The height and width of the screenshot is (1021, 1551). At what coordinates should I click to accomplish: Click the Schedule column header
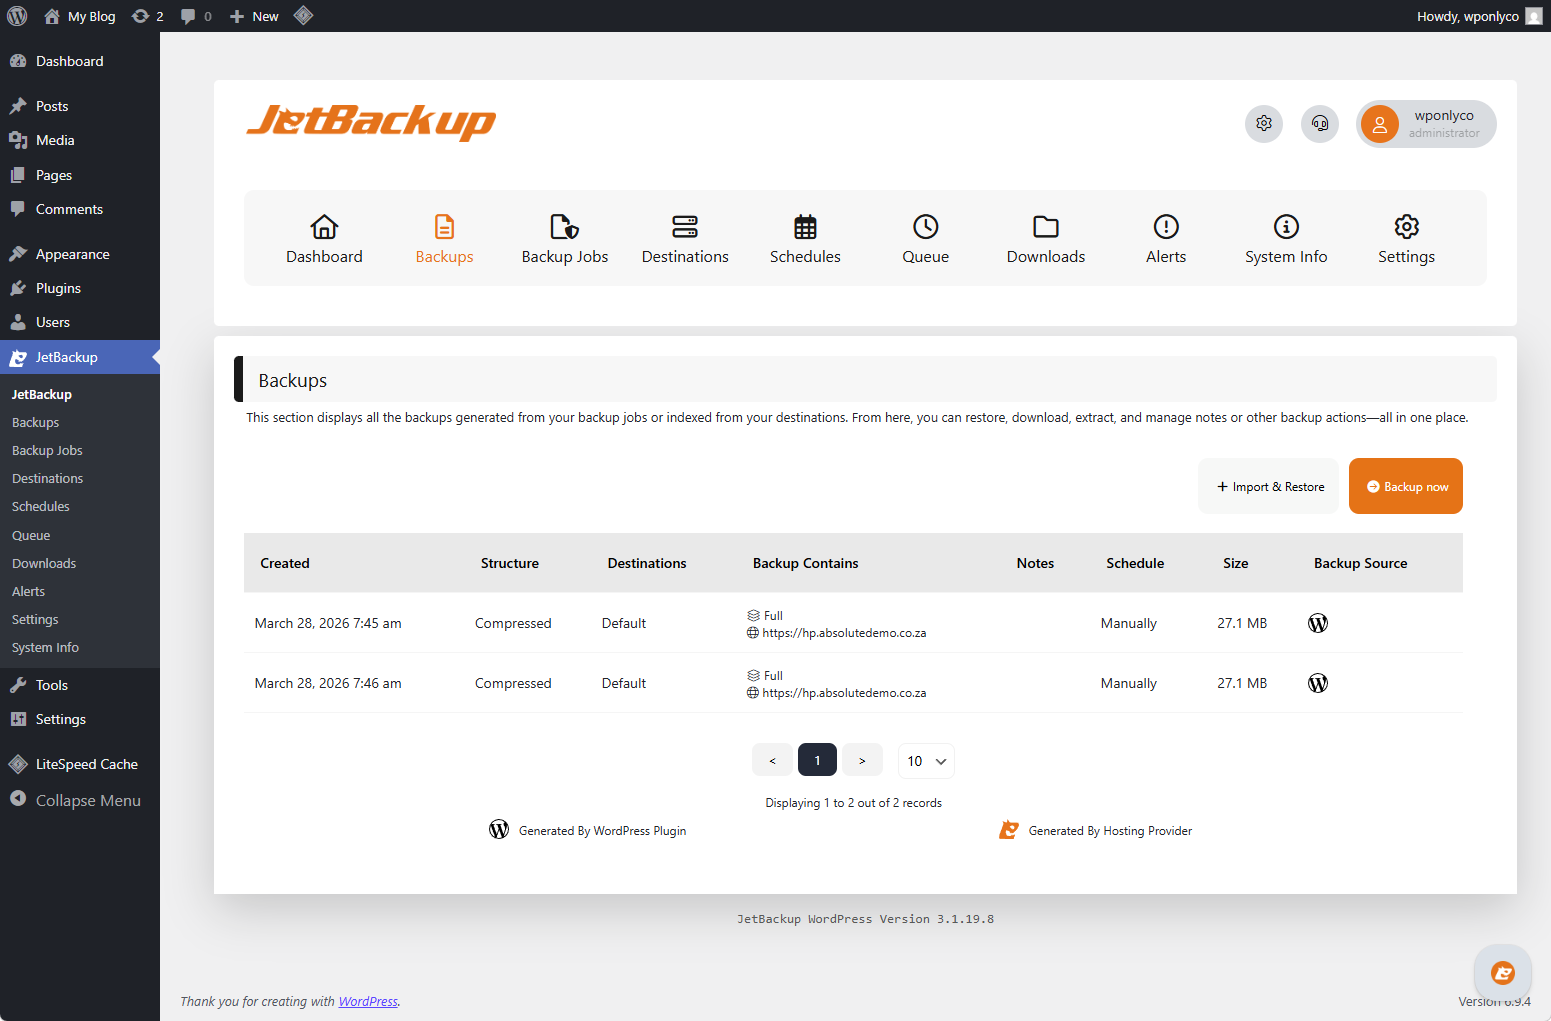tap(1135, 563)
